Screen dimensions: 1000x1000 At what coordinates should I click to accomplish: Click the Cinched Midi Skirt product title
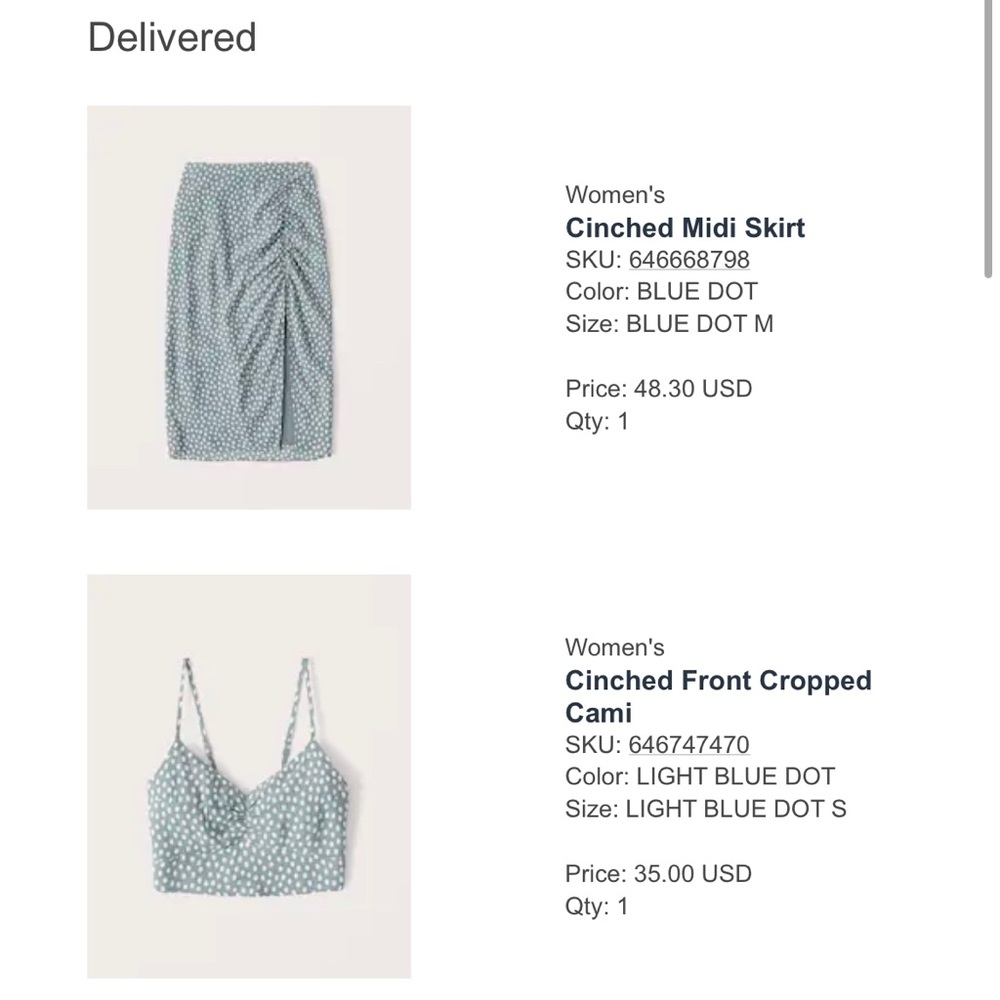[x=684, y=228]
